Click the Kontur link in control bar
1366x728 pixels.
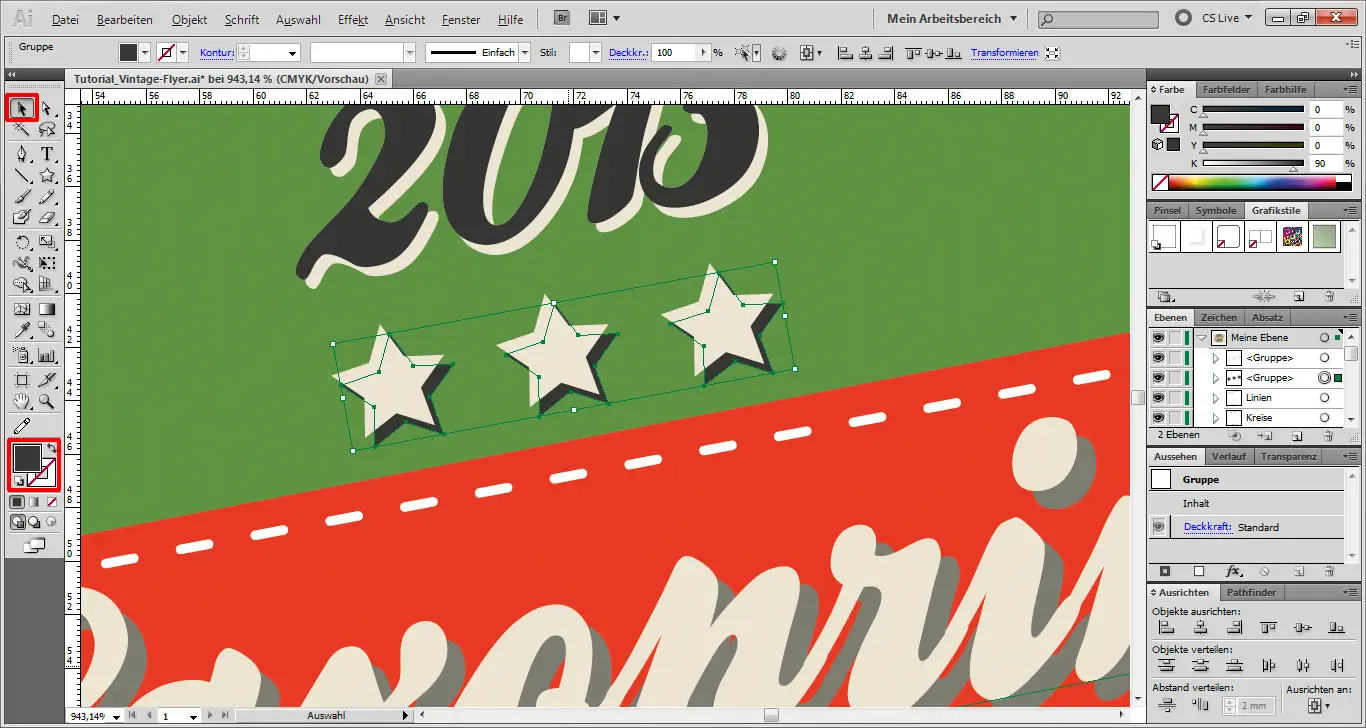pos(215,53)
